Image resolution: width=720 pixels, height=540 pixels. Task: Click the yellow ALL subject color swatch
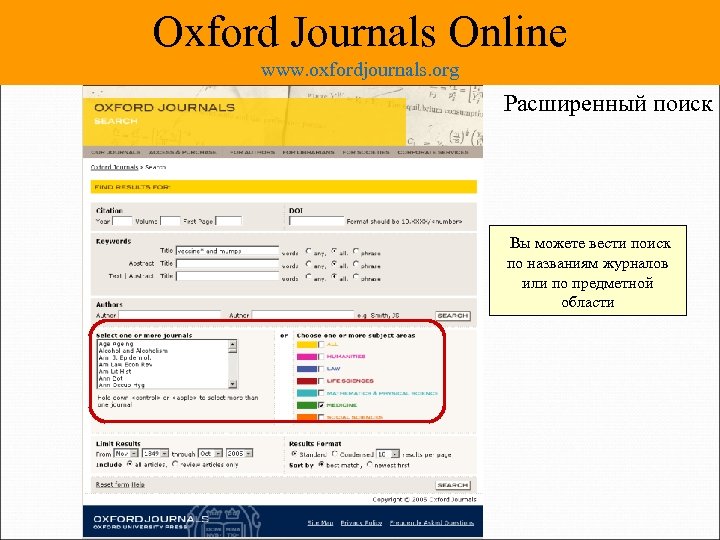click(x=307, y=344)
